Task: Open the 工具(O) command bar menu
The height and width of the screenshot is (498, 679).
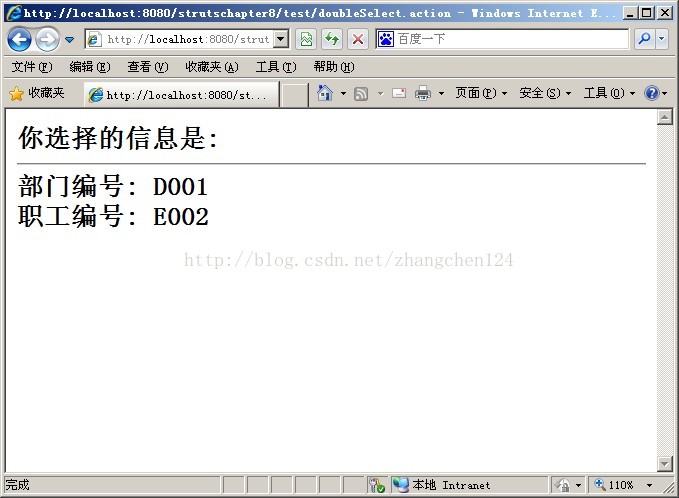Action: pos(609,93)
